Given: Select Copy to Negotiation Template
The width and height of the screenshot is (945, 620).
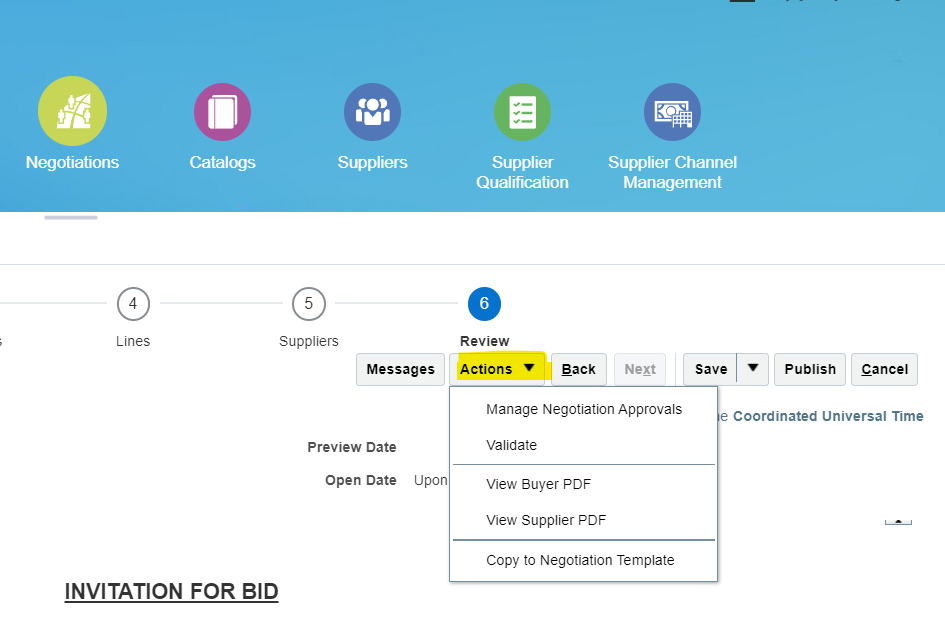Looking at the screenshot, I should 580,560.
